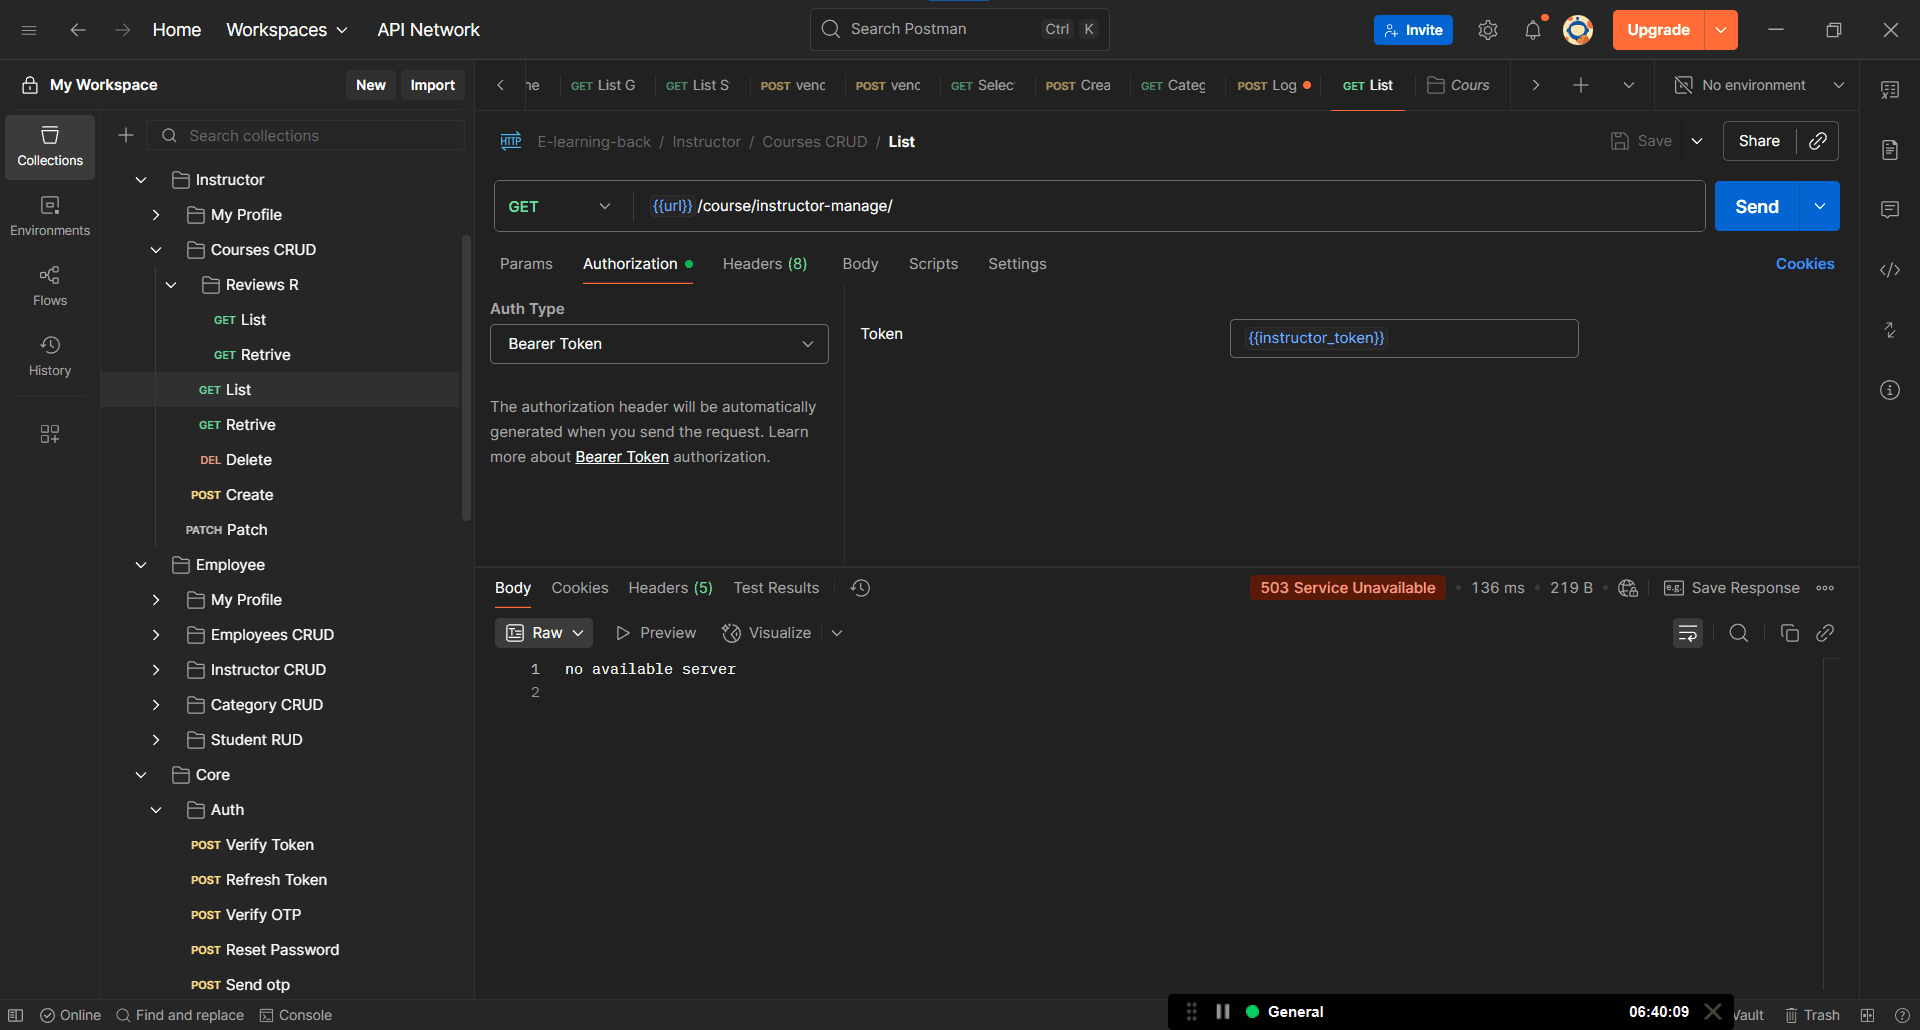
Task: Click the New button
Action: (x=371, y=85)
